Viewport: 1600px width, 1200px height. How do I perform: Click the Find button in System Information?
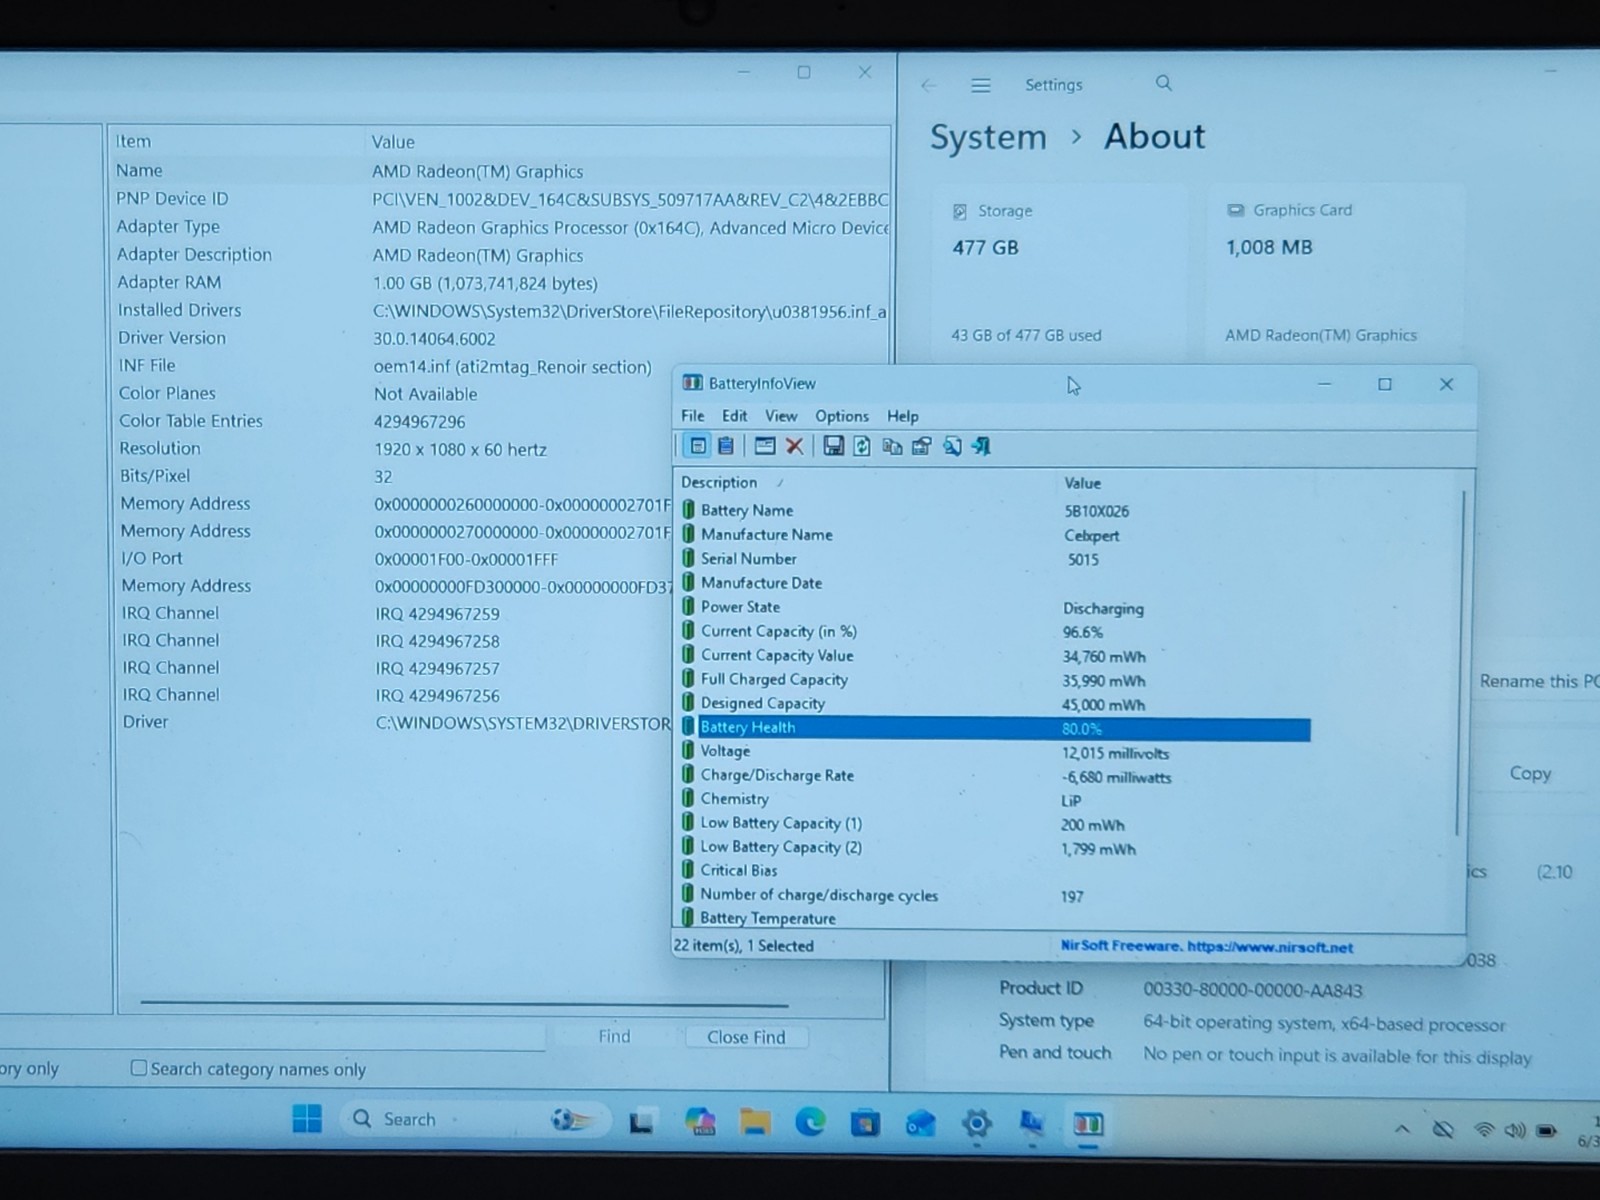614,1036
